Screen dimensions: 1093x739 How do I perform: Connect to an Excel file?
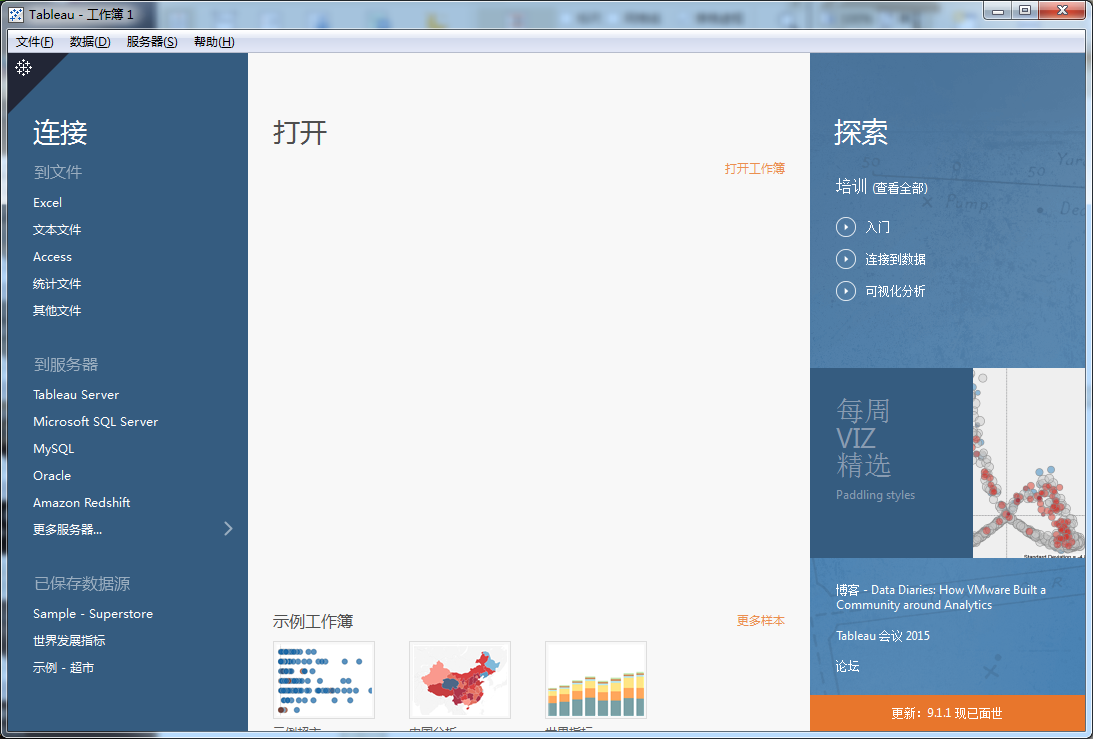[x=47, y=203]
